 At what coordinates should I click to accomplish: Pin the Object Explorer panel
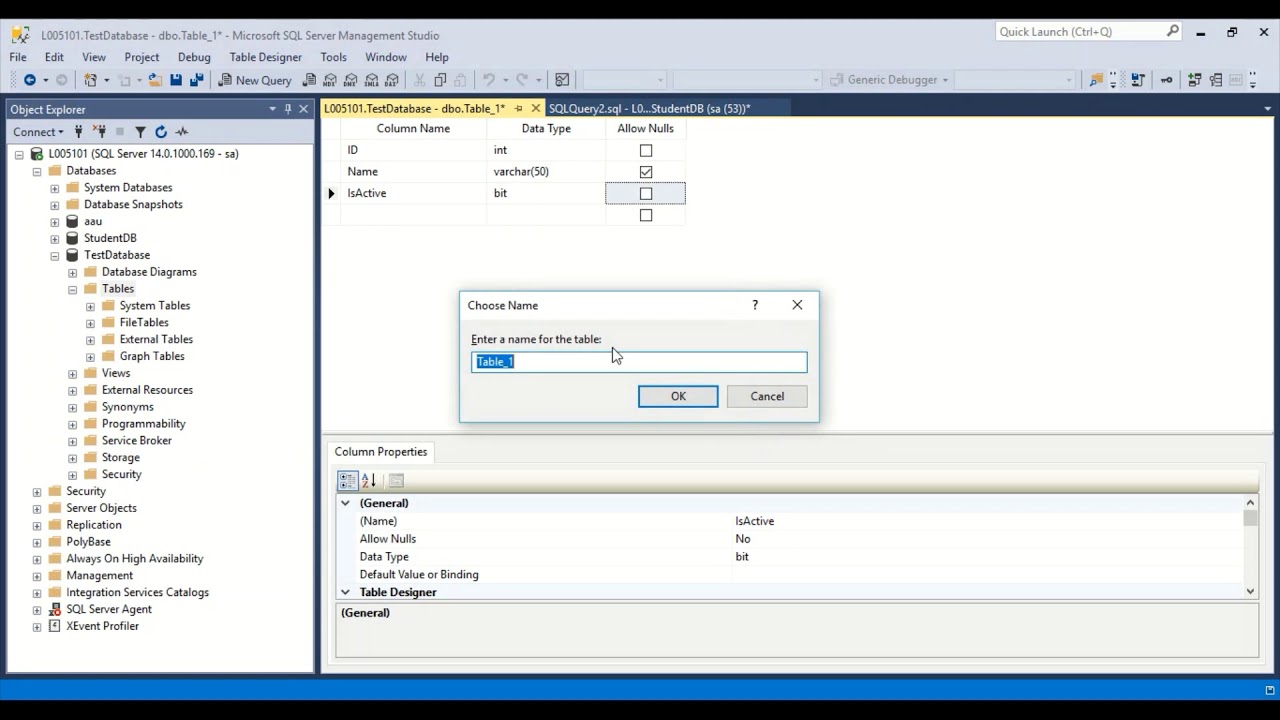coord(288,109)
